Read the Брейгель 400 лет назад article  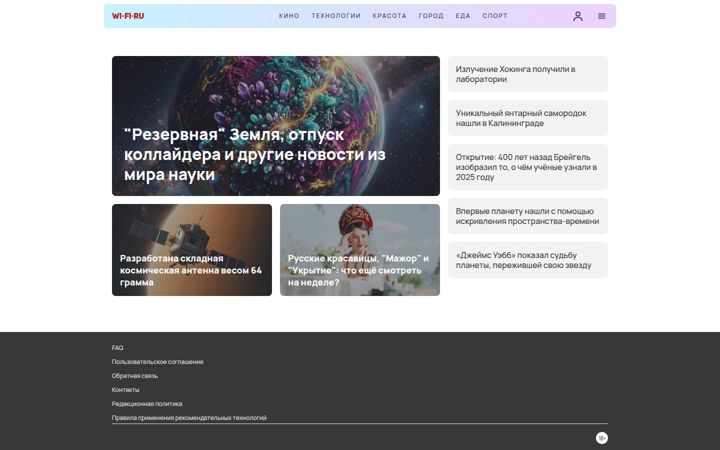(x=528, y=167)
